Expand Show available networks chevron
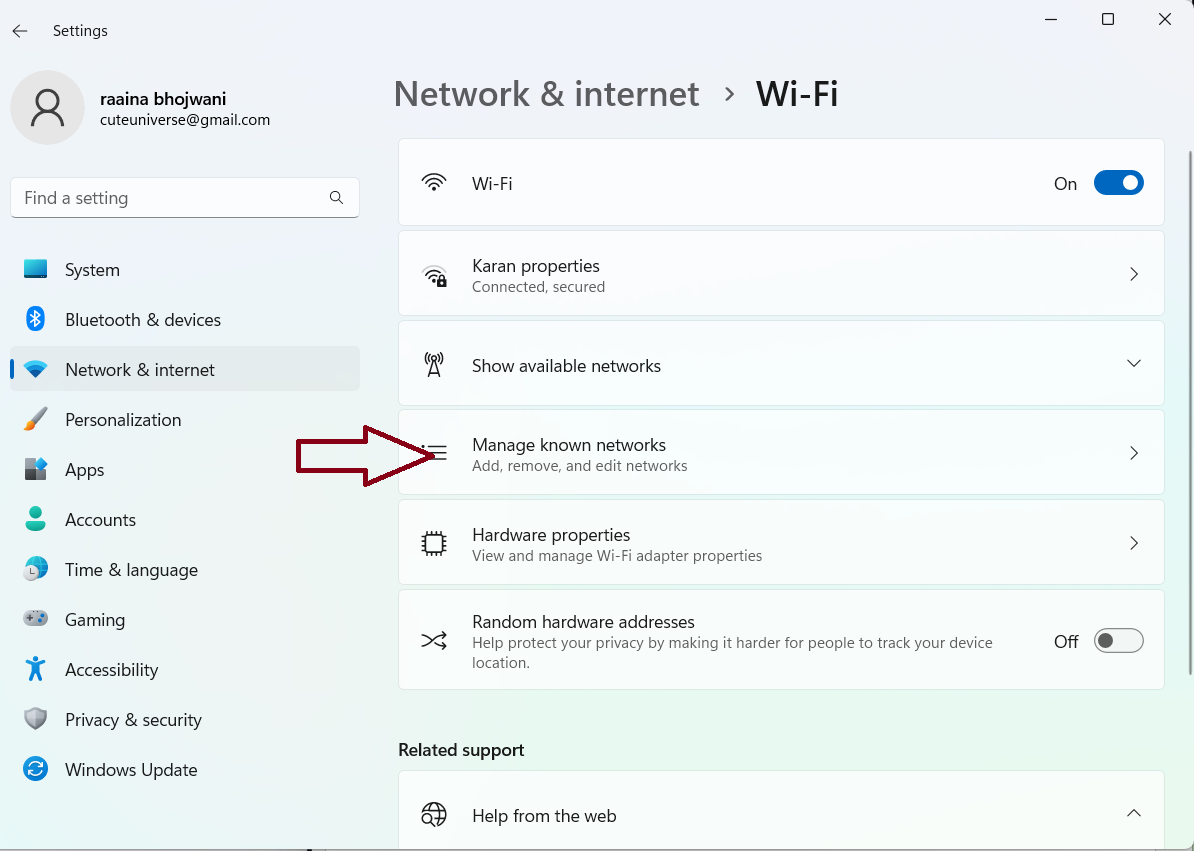The image size is (1194, 851). coord(1133,364)
